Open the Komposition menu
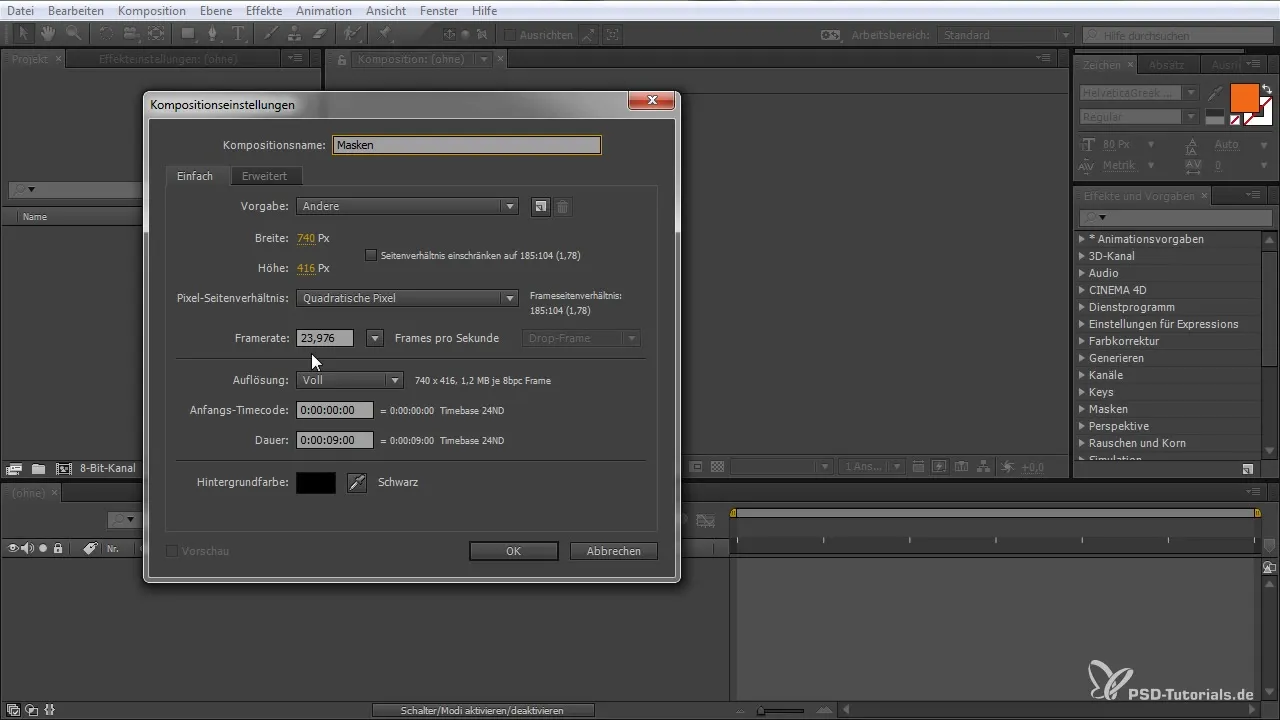 pyautogui.click(x=151, y=10)
